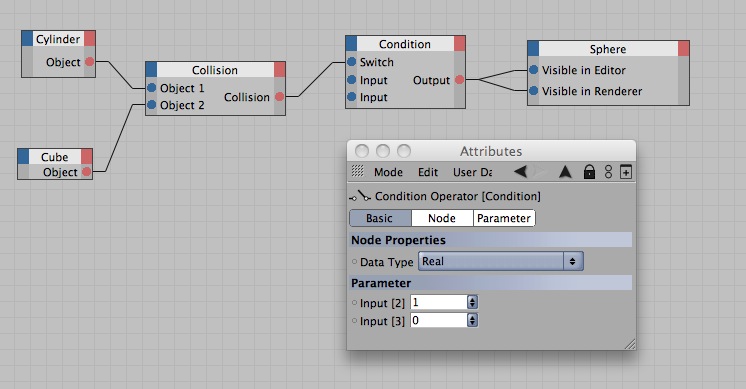Click Cube node's Object output port
Screen dimensions: 746x389
click(x=86, y=172)
